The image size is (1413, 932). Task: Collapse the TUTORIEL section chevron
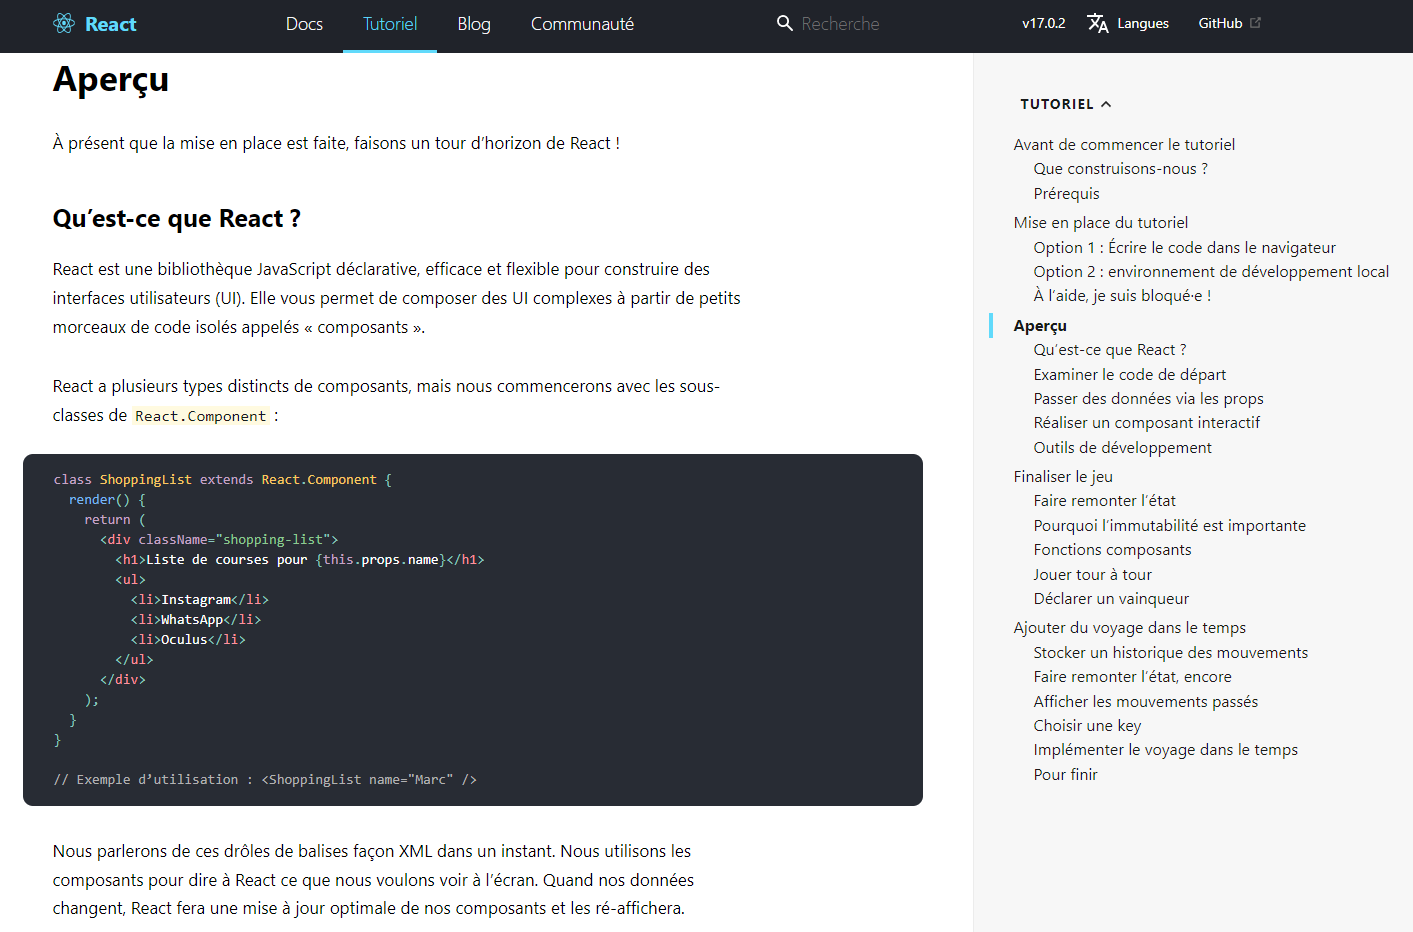[x=1106, y=104]
